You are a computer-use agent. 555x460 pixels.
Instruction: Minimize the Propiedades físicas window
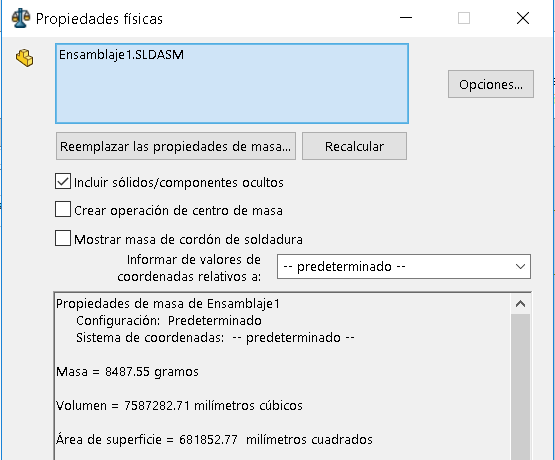coord(406,18)
